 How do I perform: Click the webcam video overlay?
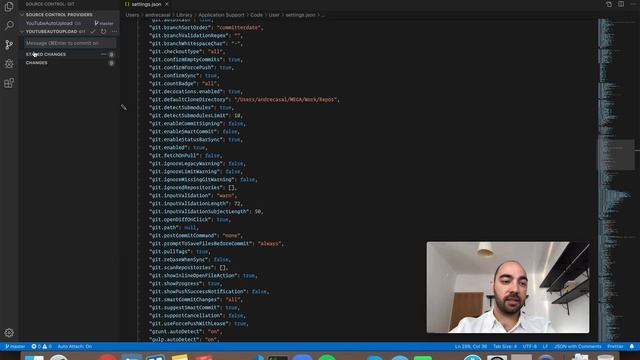pyautogui.click(x=508, y=287)
